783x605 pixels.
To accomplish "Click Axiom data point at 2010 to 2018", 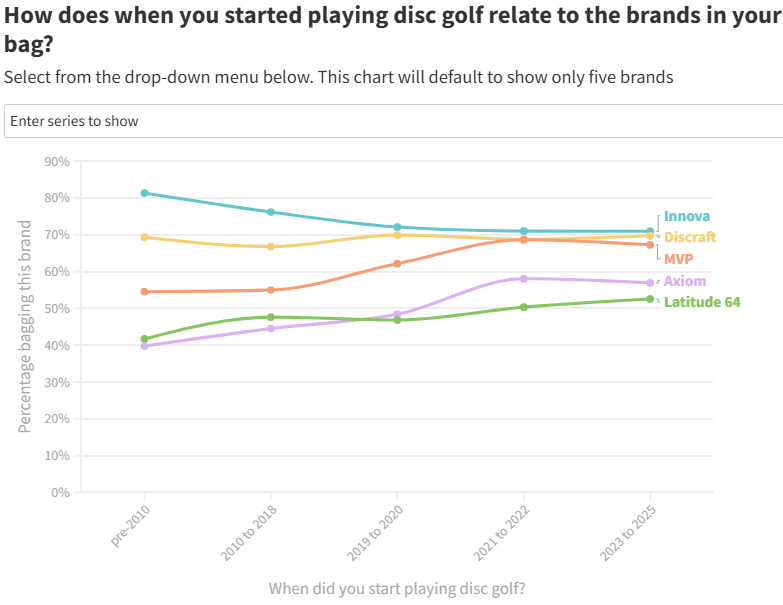I will point(271,328).
